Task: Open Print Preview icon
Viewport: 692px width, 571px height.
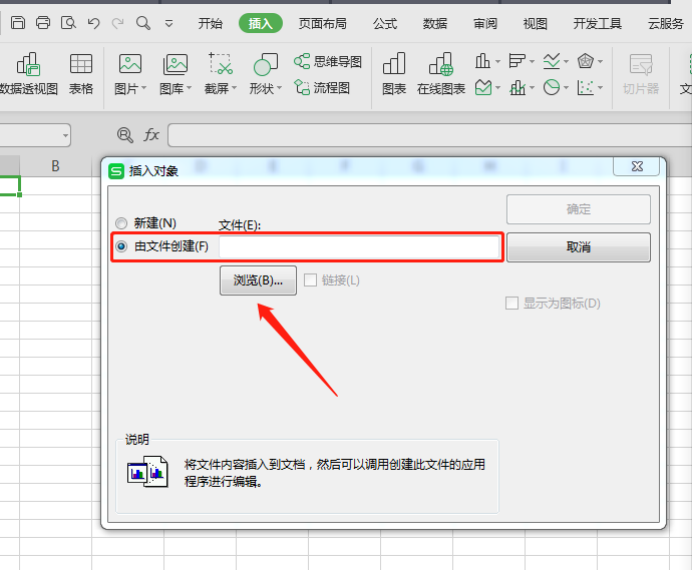Action: pos(68,23)
